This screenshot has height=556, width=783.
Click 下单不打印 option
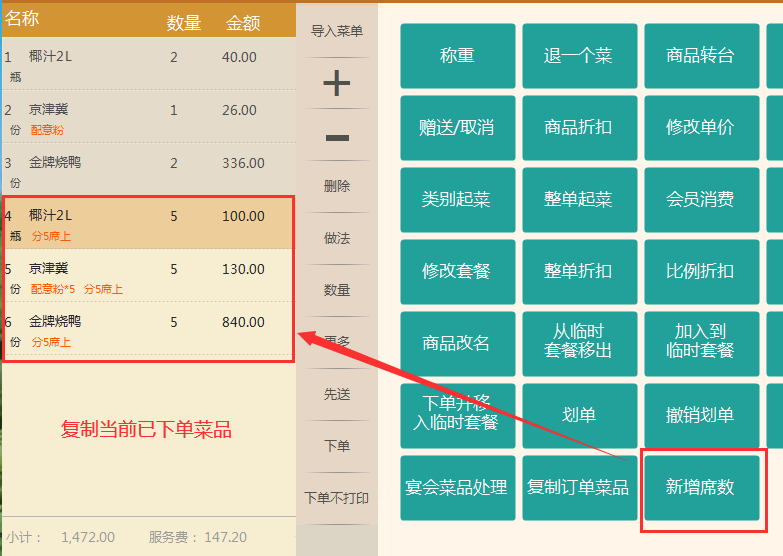[337, 498]
